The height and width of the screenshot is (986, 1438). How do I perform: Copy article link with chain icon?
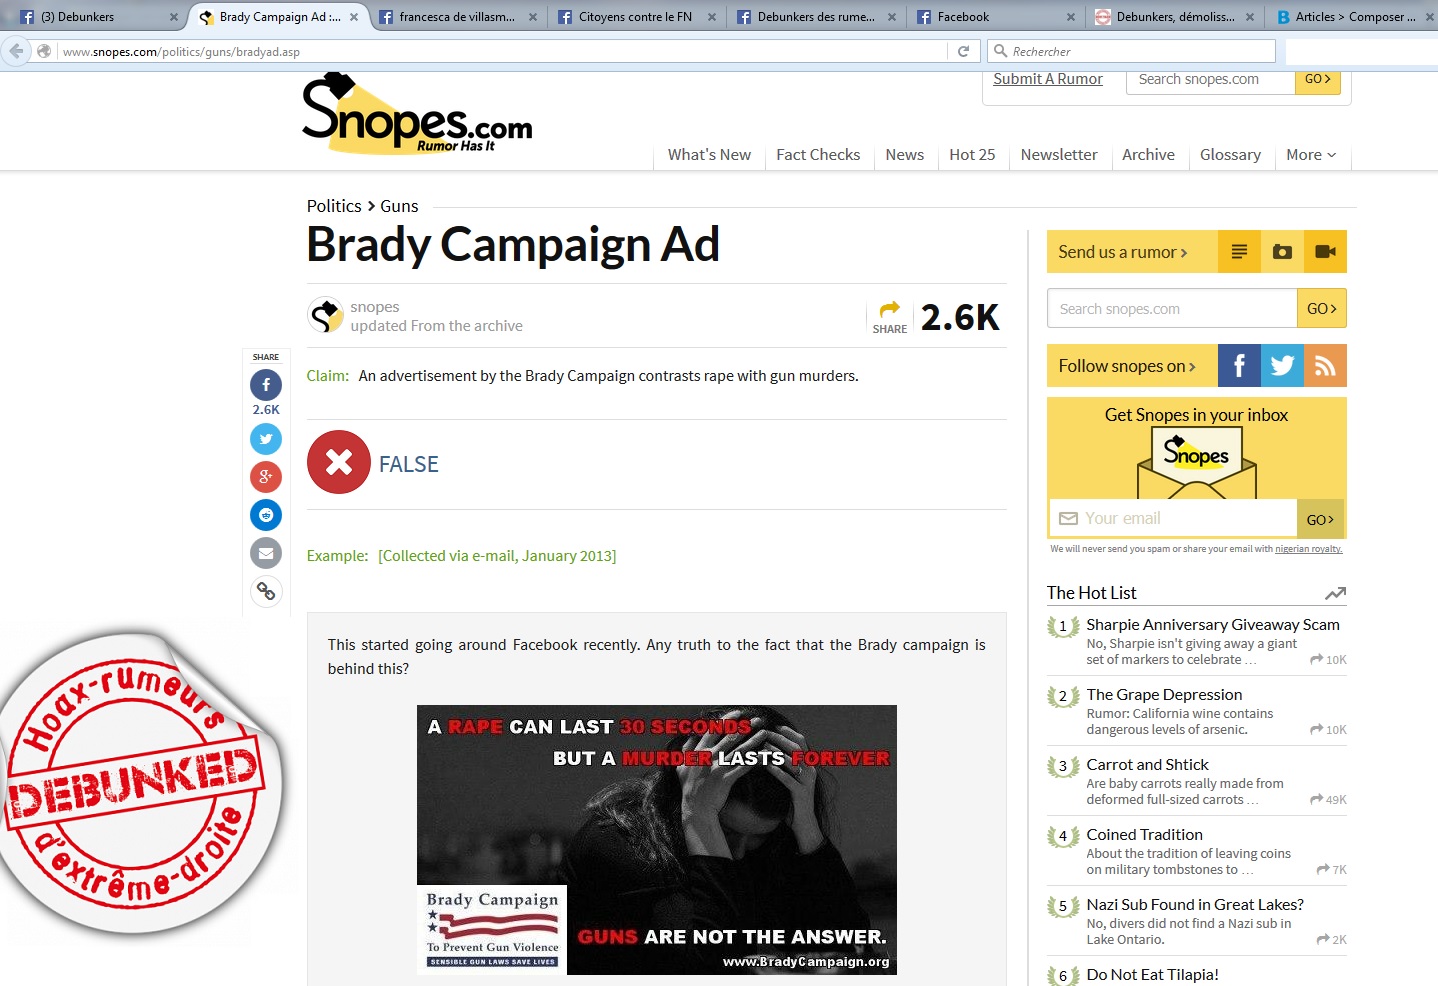[x=266, y=591]
